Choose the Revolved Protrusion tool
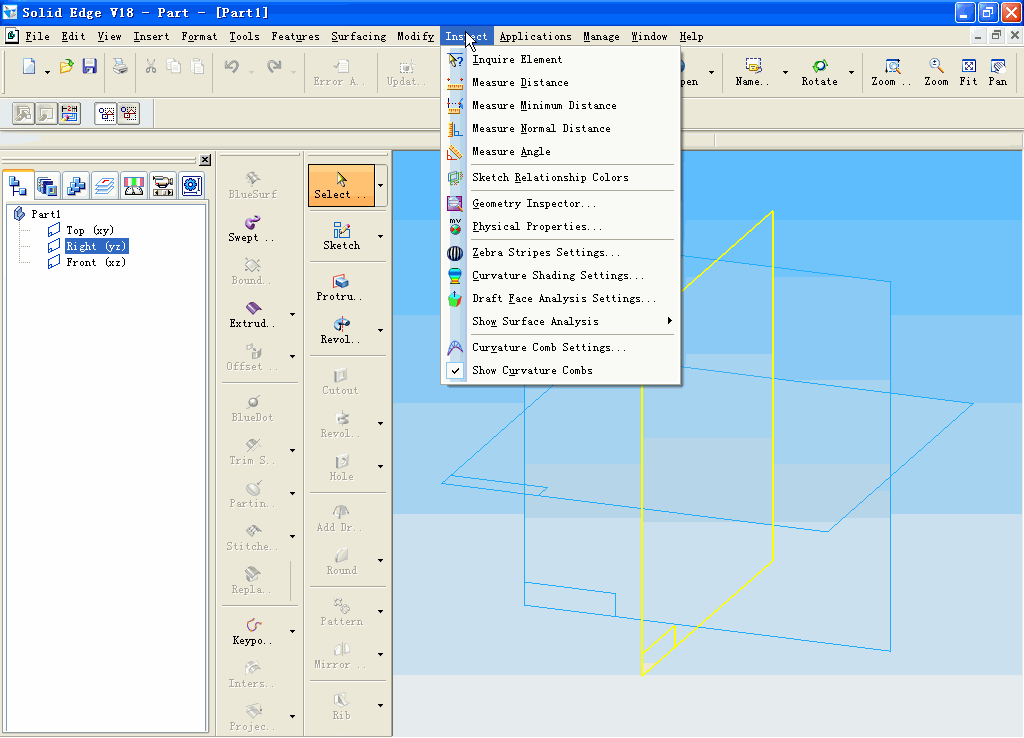The width and height of the screenshot is (1024, 738). pos(340,330)
